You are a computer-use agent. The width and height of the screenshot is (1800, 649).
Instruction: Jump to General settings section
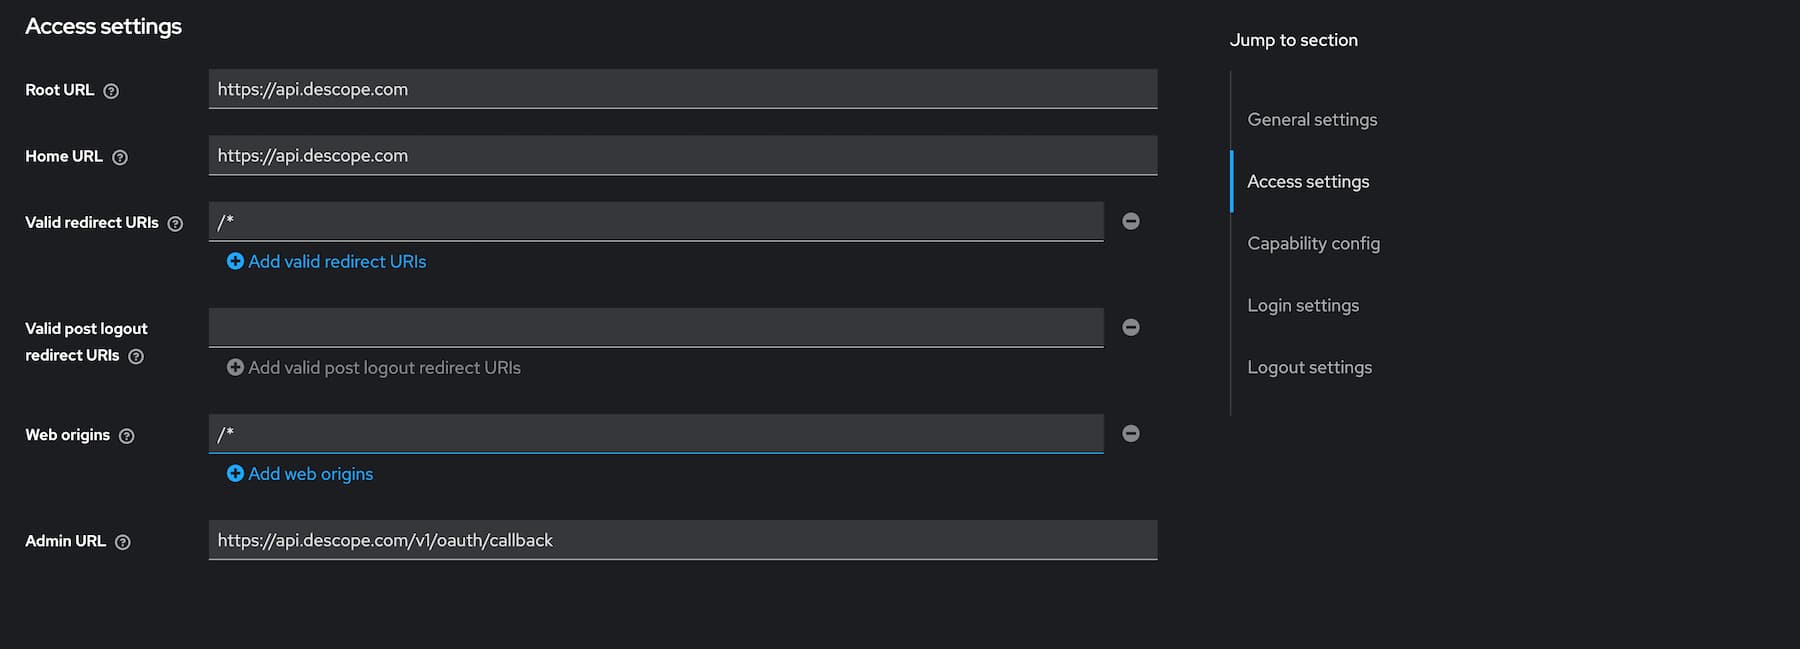(x=1311, y=119)
